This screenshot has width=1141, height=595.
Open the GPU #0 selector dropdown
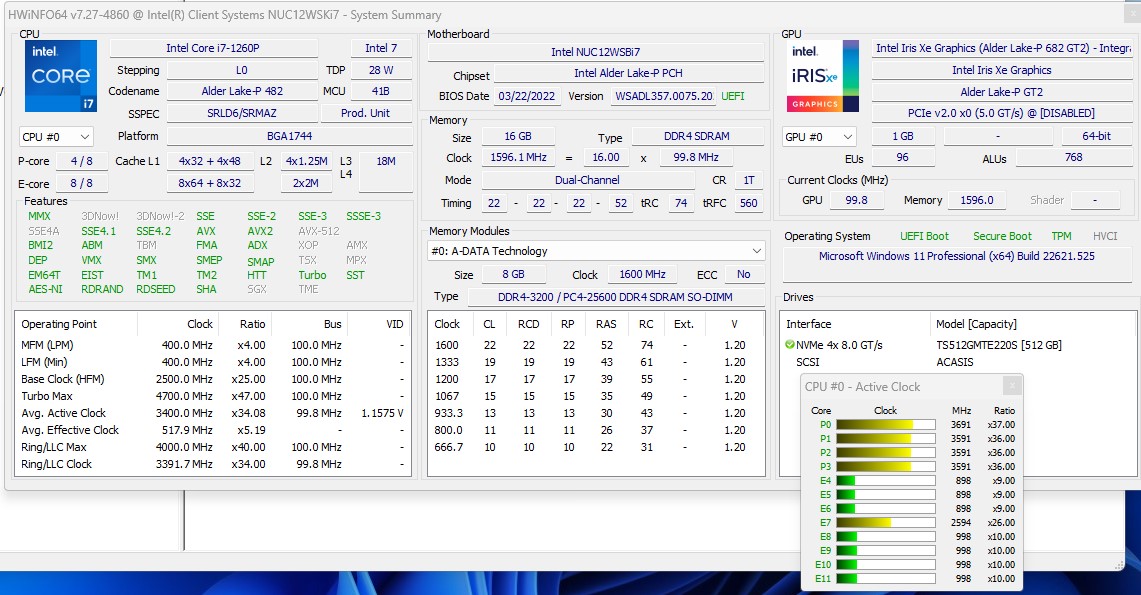[x=819, y=137]
